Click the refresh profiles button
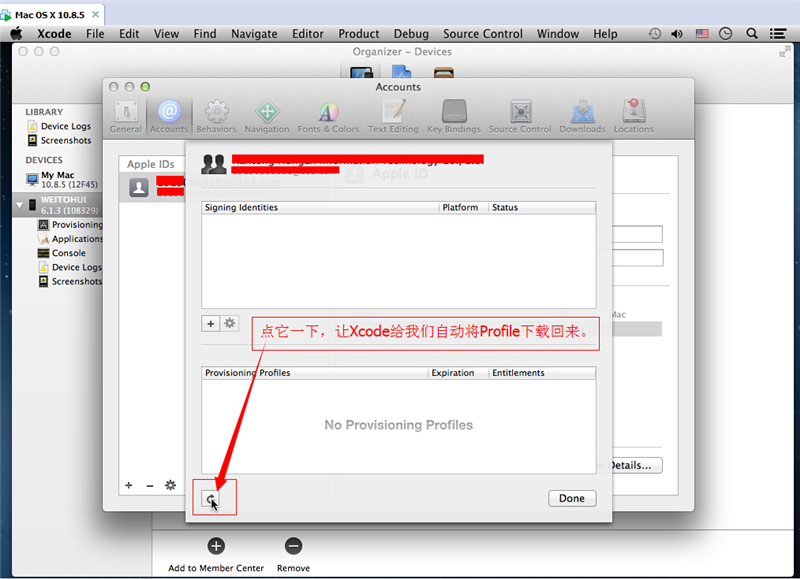The height and width of the screenshot is (579, 800). [210, 499]
